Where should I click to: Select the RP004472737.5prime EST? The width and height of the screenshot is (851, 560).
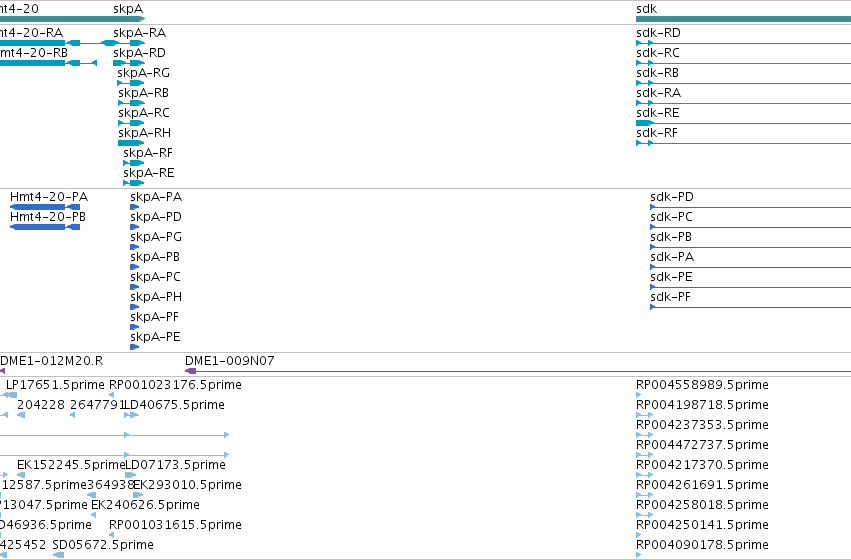point(644,455)
